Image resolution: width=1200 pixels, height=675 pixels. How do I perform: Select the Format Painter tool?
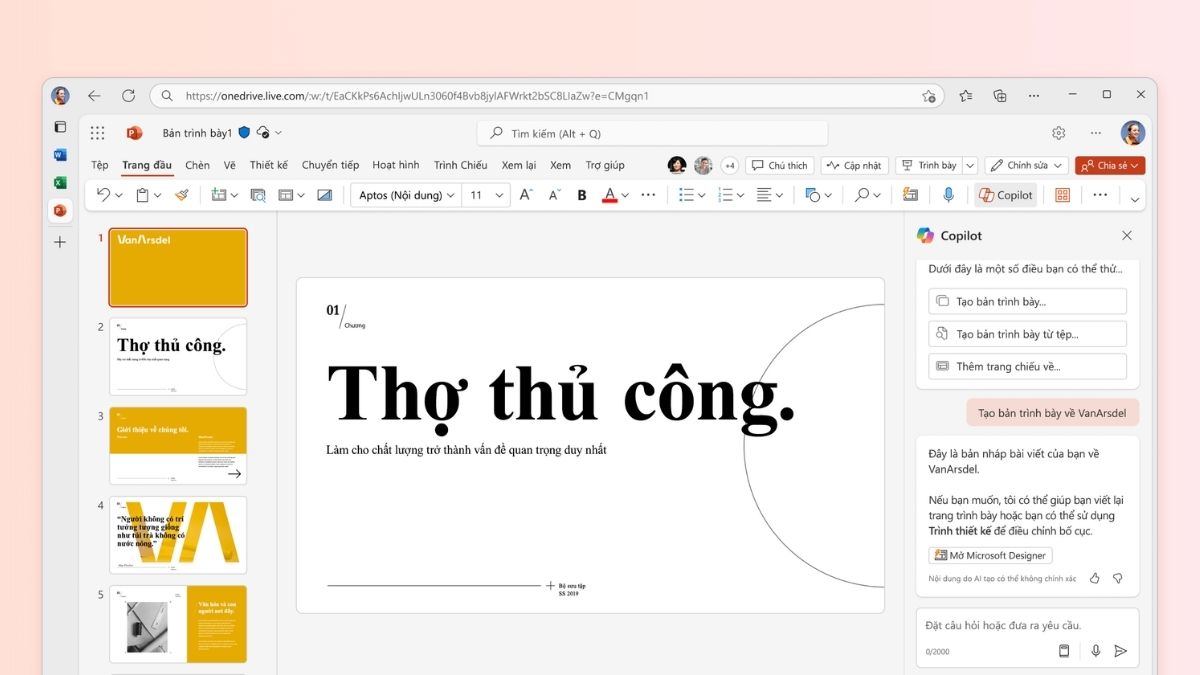[183, 196]
